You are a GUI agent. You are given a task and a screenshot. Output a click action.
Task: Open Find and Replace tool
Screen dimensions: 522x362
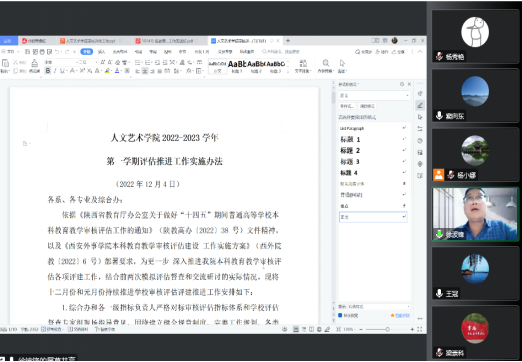326,65
